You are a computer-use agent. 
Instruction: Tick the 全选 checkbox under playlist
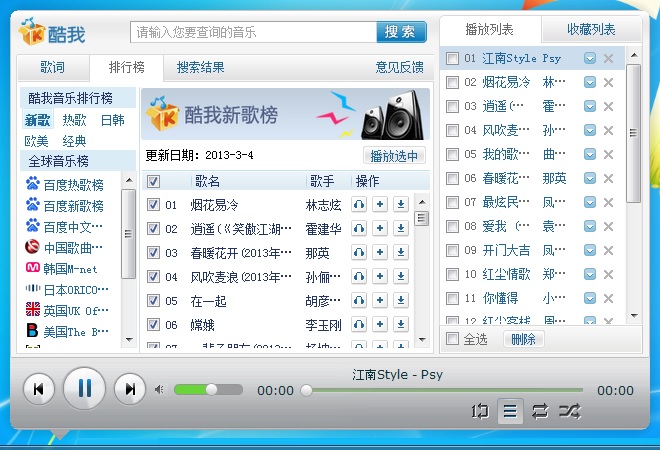(x=452, y=338)
